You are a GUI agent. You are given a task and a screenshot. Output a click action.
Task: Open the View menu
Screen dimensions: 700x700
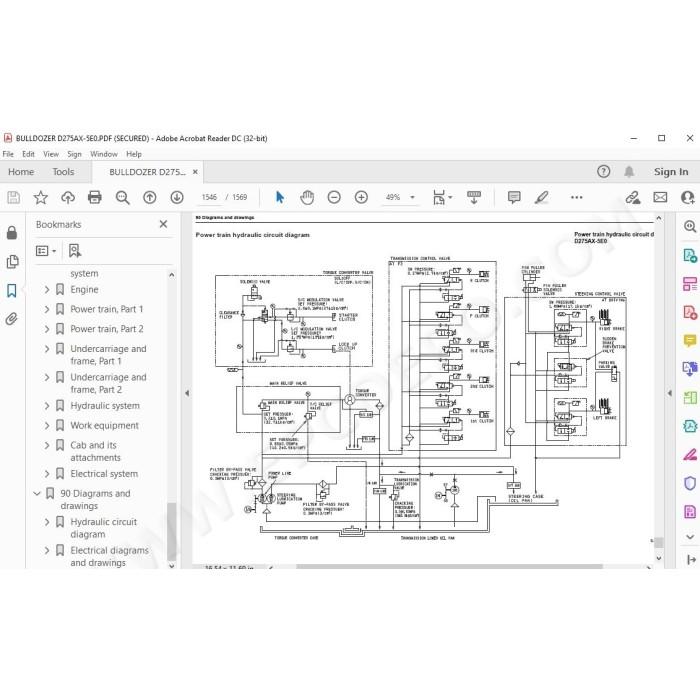pos(51,154)
